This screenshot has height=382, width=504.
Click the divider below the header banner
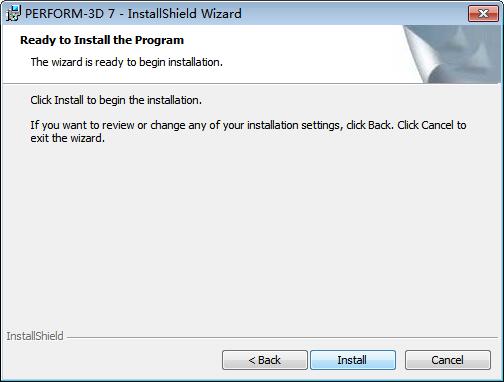click(252, 83)
